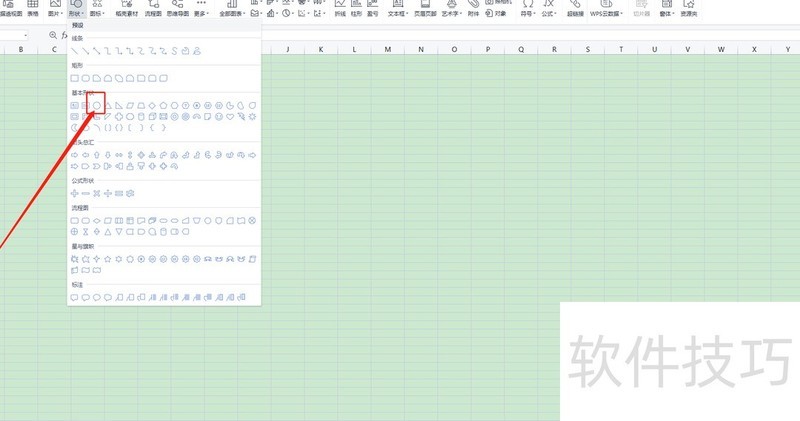
Task: Choose the plus sign equation shape
Action: point(74,193)
